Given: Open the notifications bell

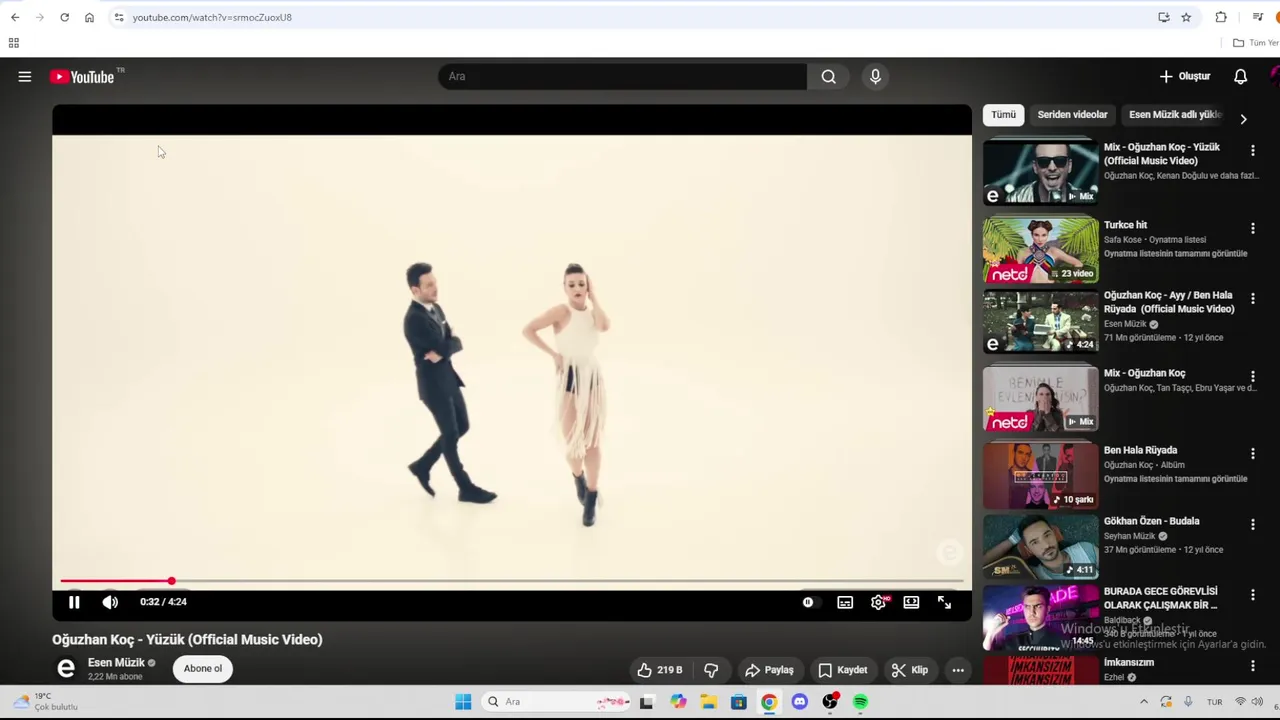Looking at the screenshot, I should pos(1240,77).
